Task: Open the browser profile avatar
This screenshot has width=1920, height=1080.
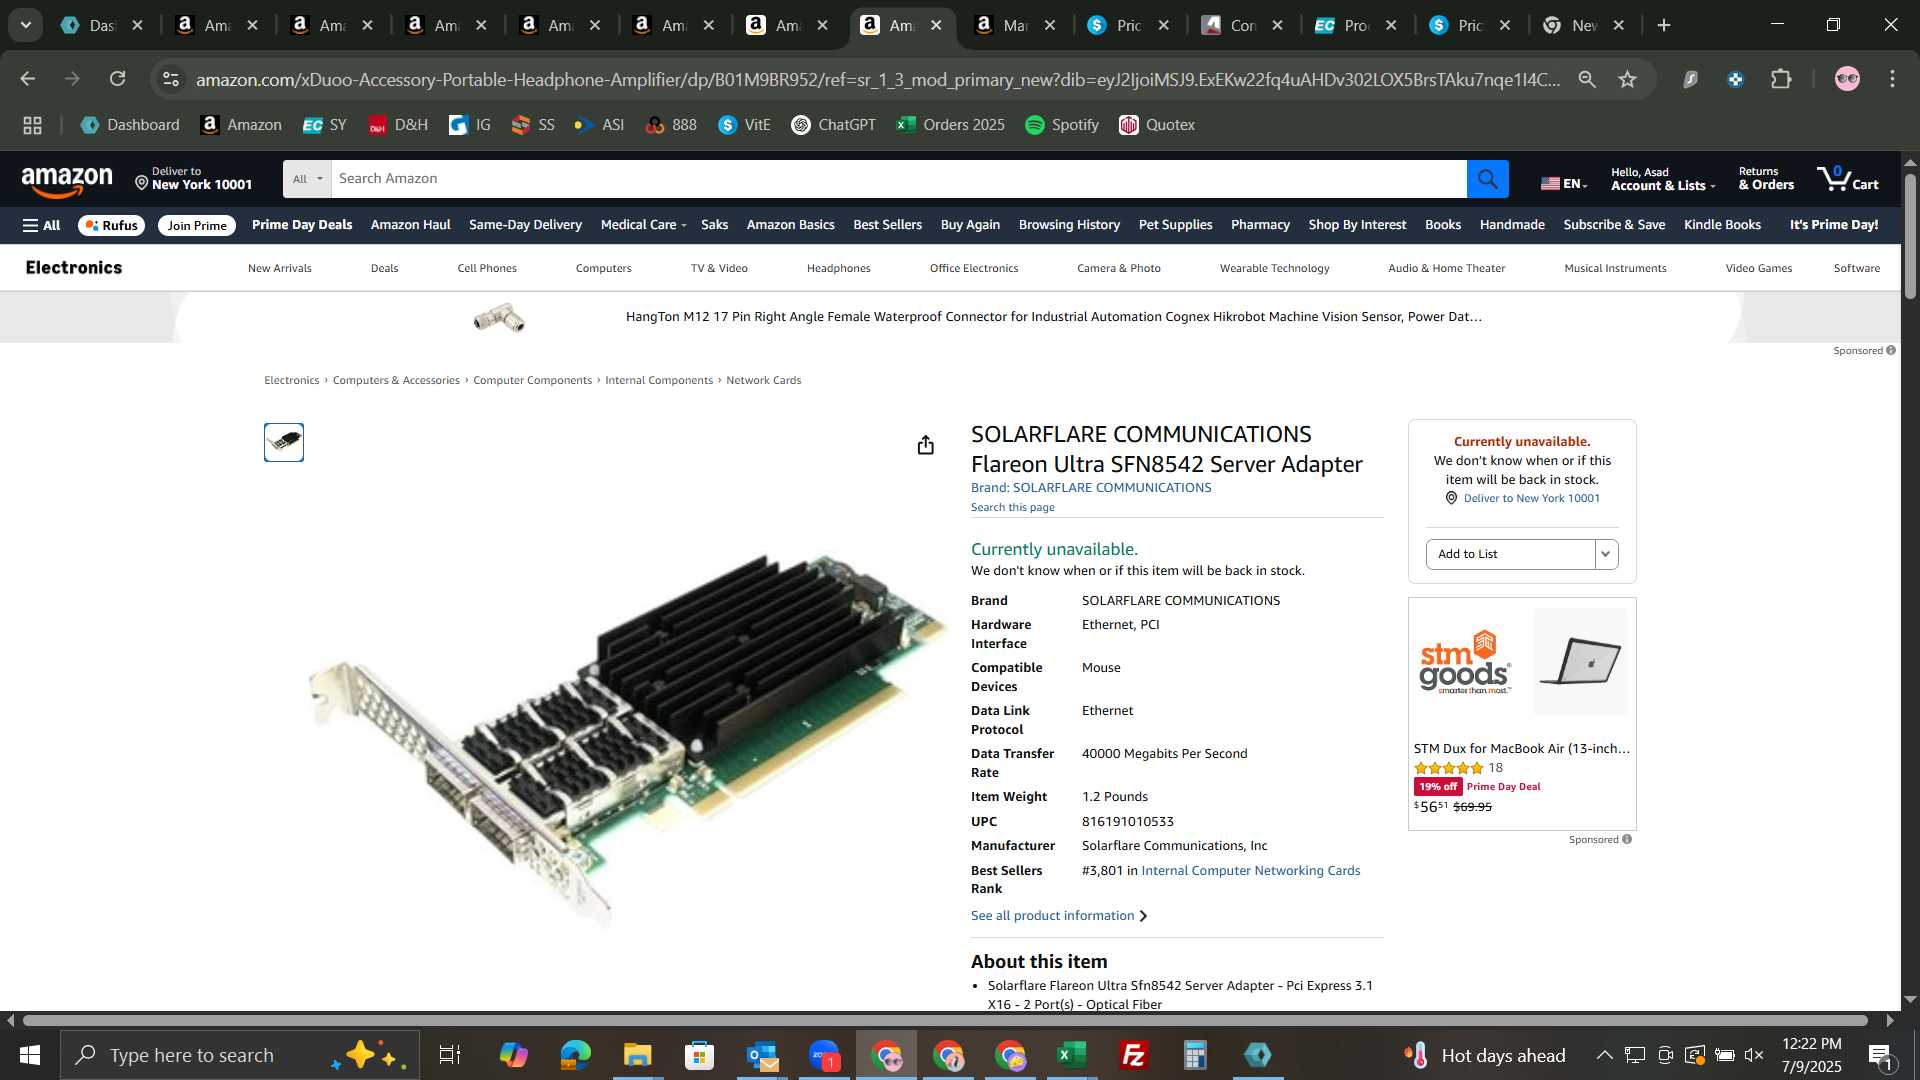Action: point(1847,79)
